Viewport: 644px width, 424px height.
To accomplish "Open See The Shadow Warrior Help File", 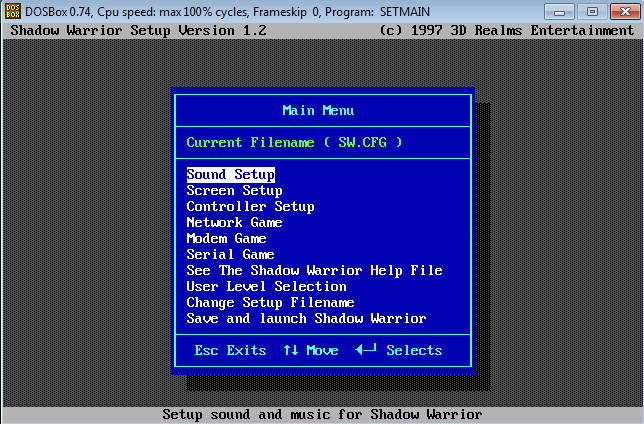I will click(315, 271).
